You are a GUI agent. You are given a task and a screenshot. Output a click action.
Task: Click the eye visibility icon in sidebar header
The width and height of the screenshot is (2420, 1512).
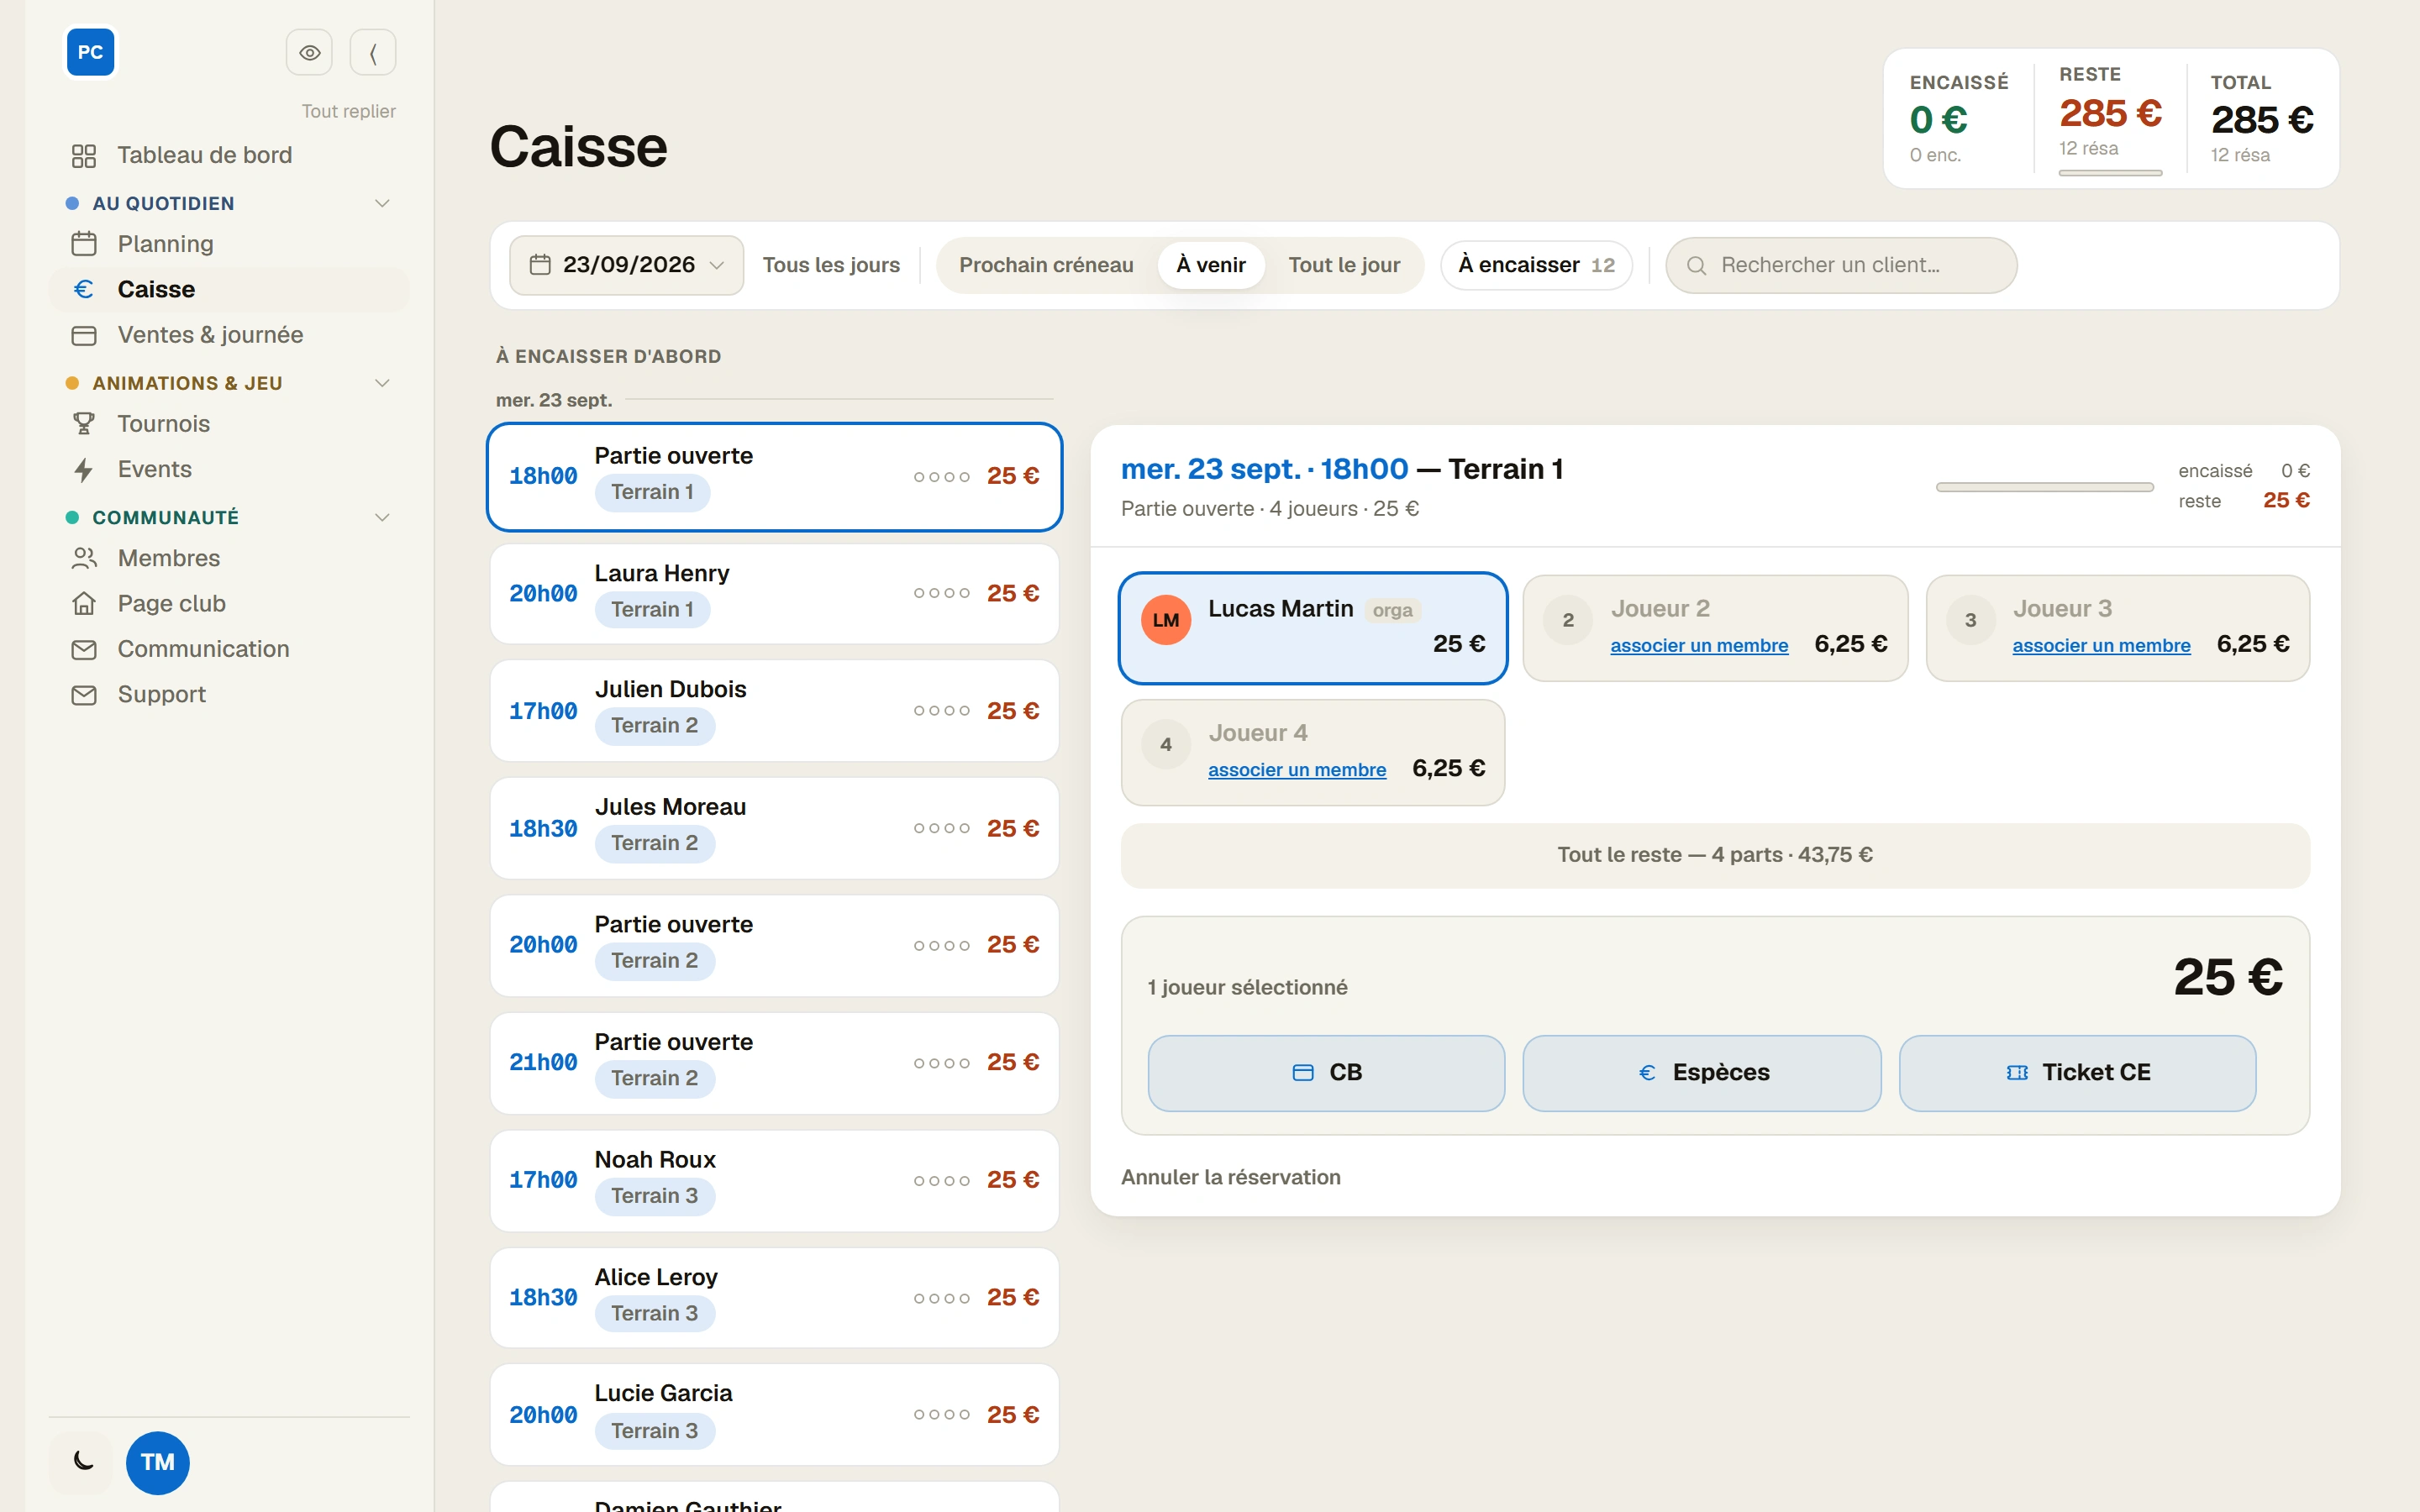309,52
